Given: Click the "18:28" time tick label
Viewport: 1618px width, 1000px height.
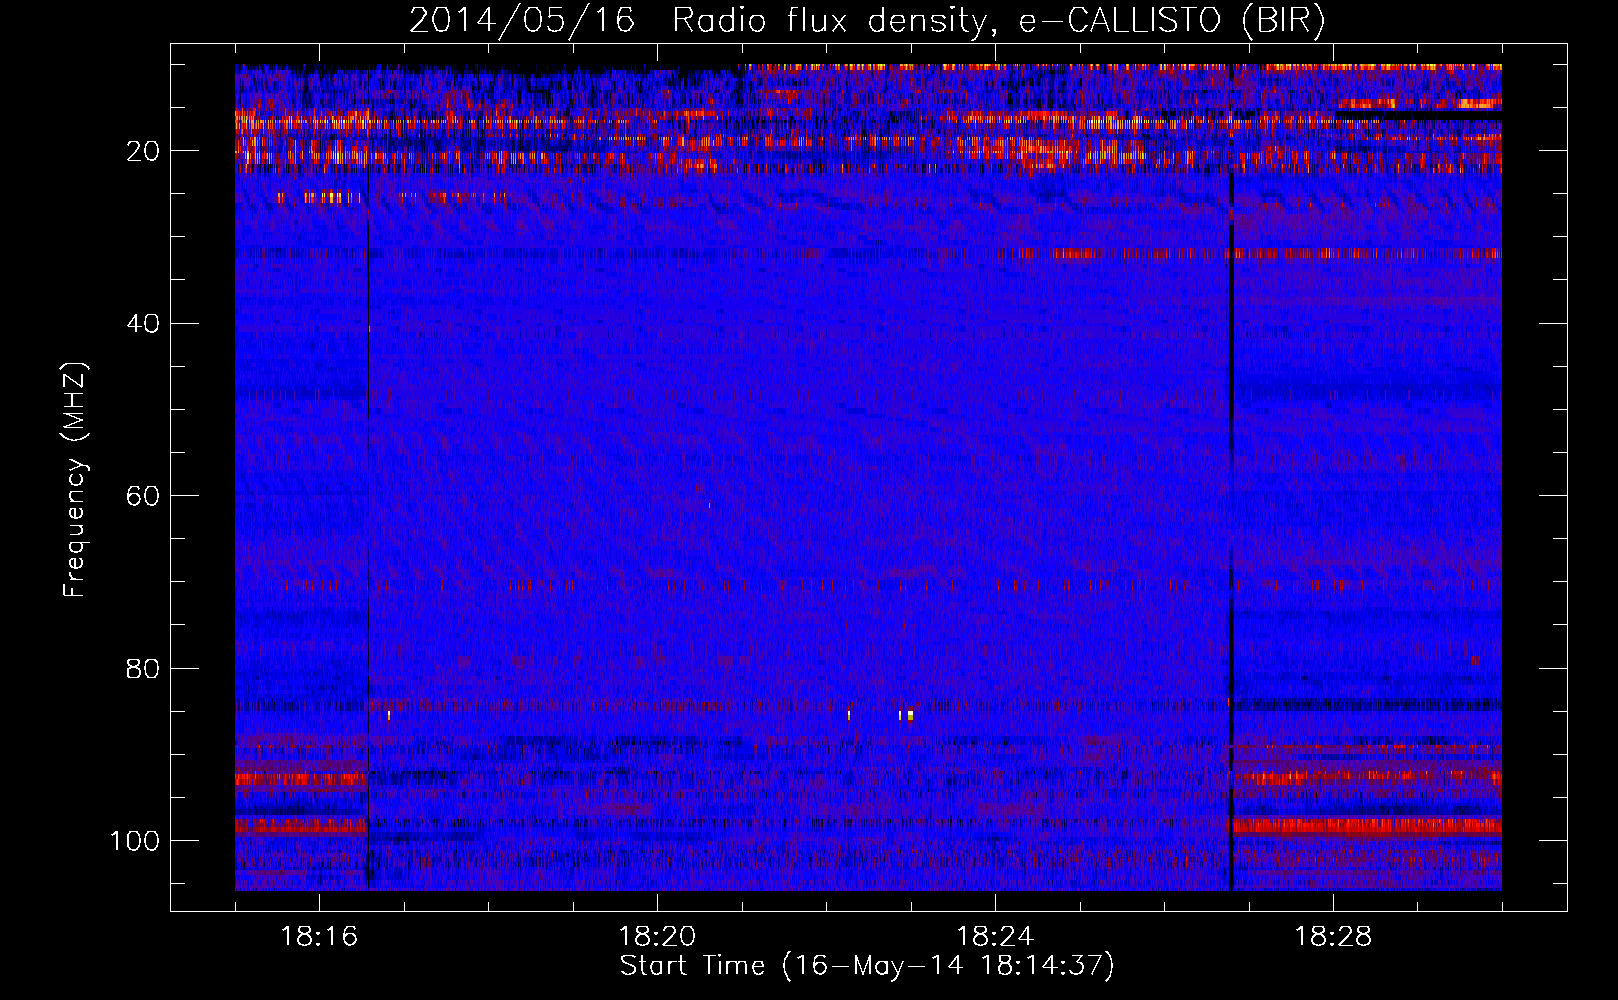Looking at the screenshot, I should point(1333,937).
